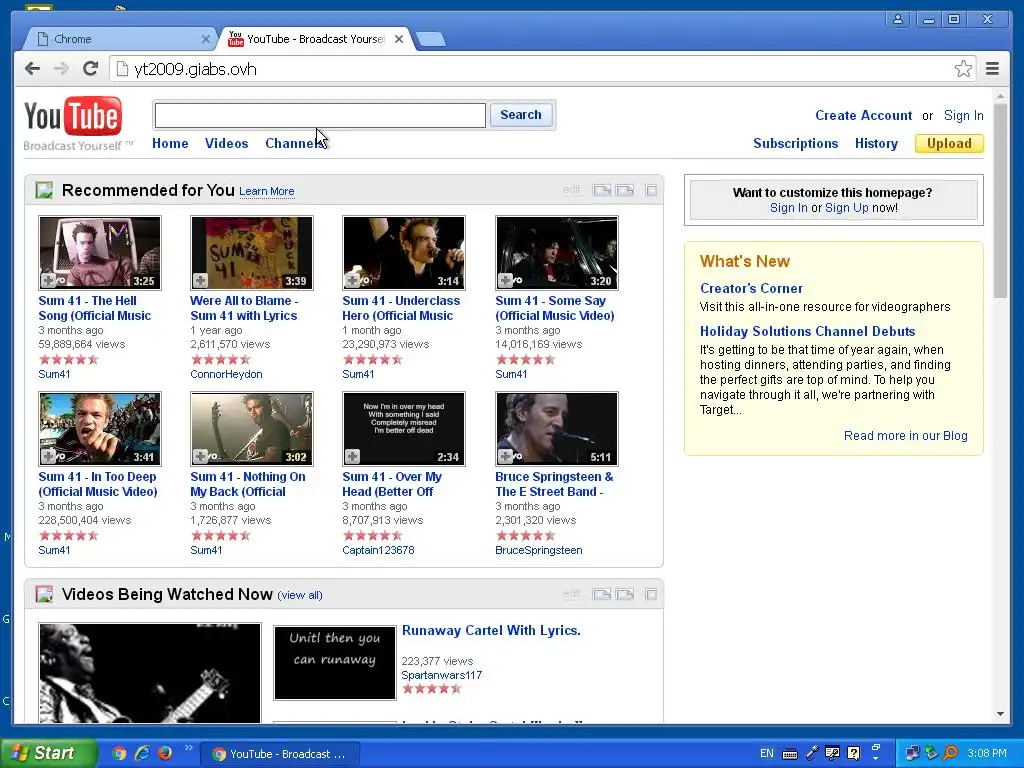Open the ConnorHeydon channel link
Screen dimensions: 1024x768
(226, 374)
